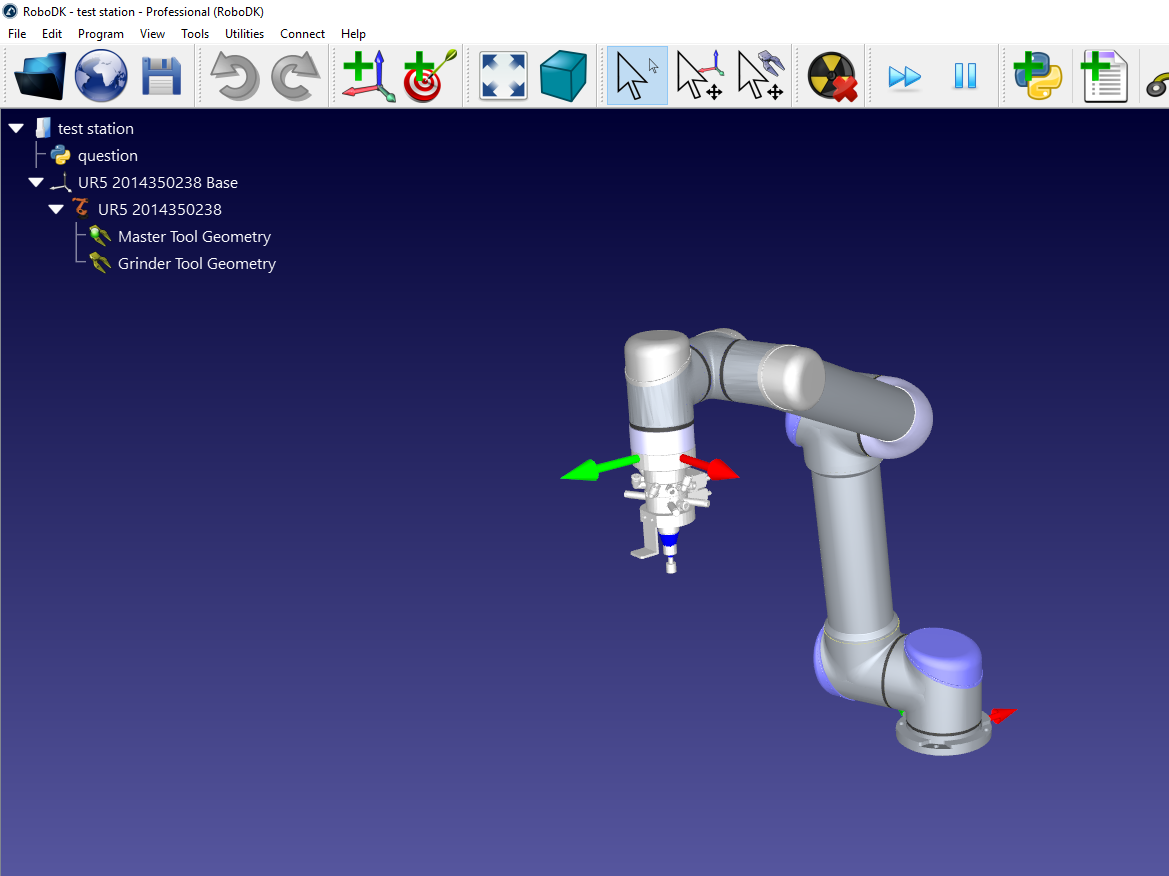Enable the Move robot tool cursor
This screenshot has height=876, width=1169.
click(x=760, y=76)
